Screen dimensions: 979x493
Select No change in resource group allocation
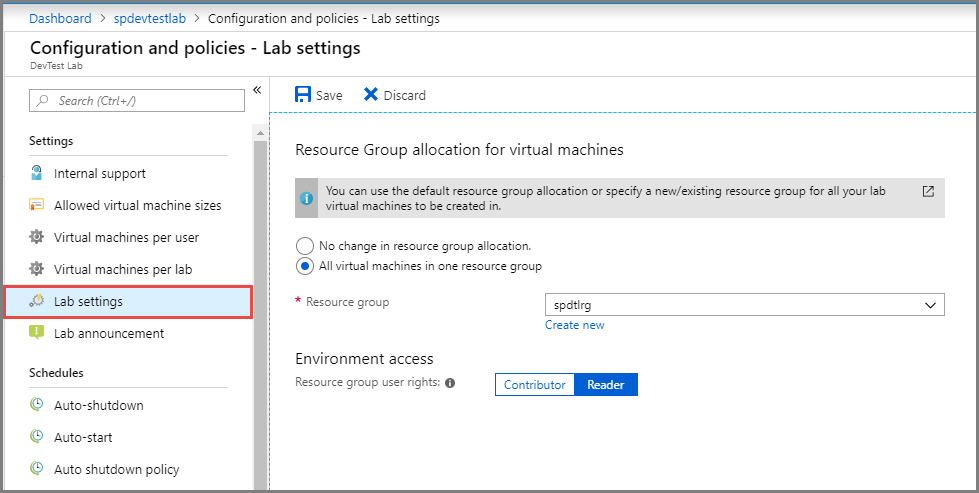[305, 245]
